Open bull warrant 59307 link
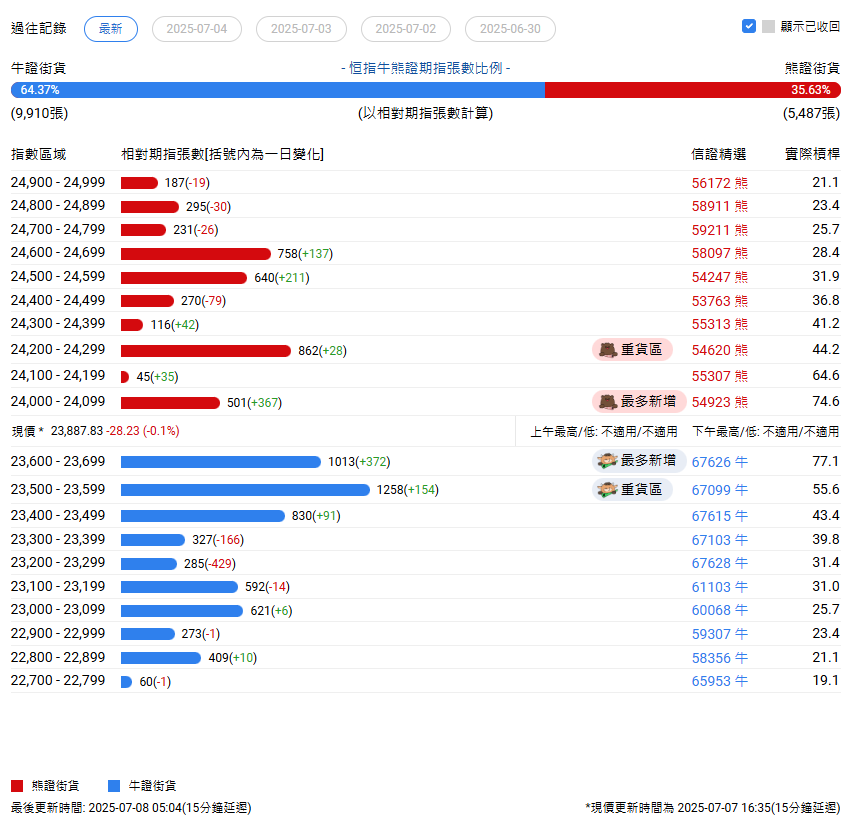 (719, 634)
